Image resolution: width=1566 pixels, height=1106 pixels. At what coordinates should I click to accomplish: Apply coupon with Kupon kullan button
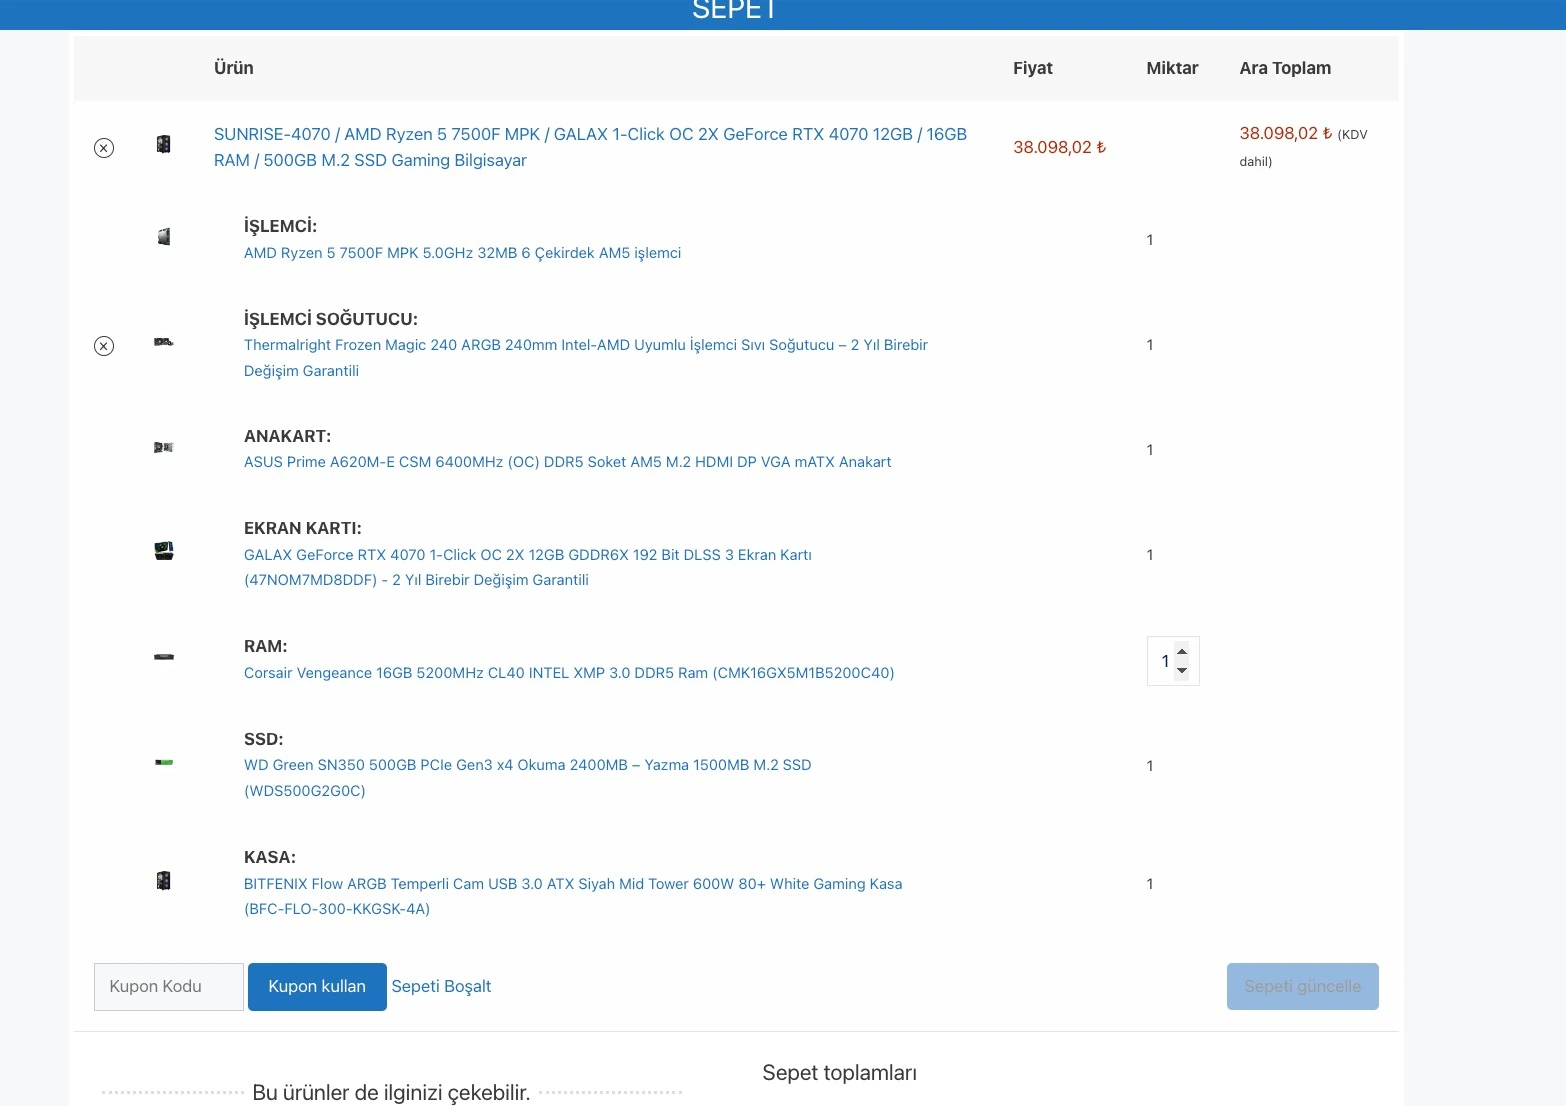(317, 987)
